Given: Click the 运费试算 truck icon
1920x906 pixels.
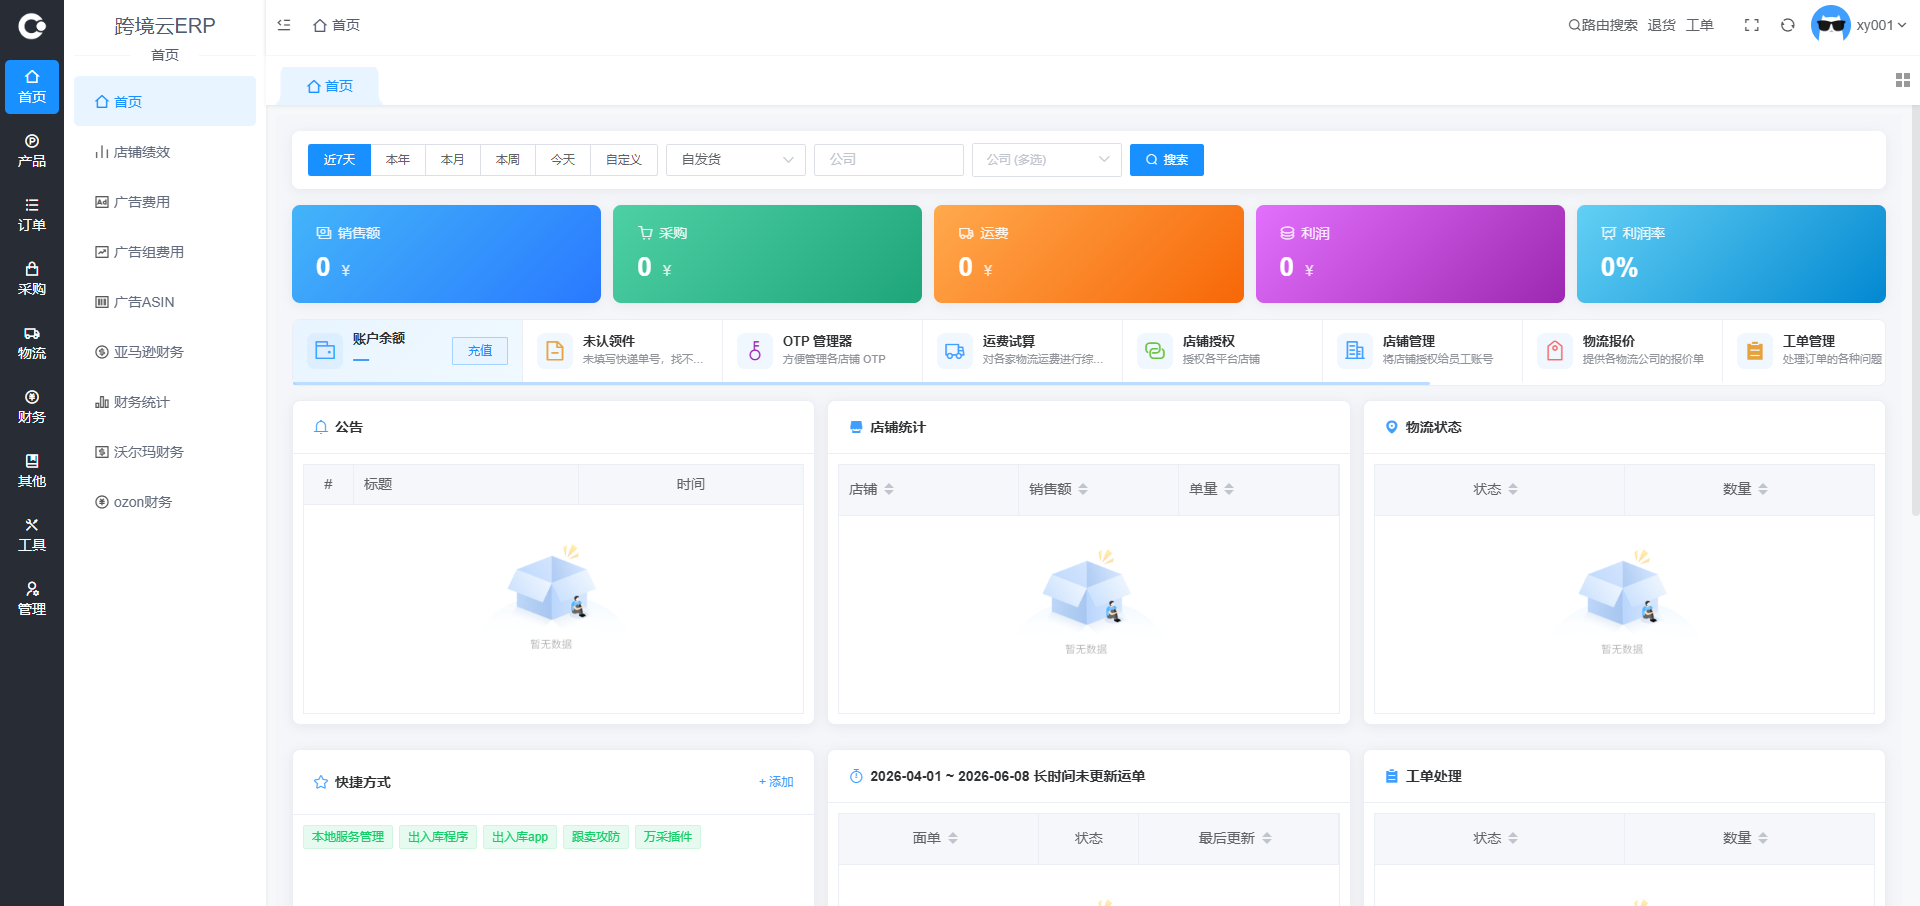Looking at the screenshot, I should click(955, 351).
